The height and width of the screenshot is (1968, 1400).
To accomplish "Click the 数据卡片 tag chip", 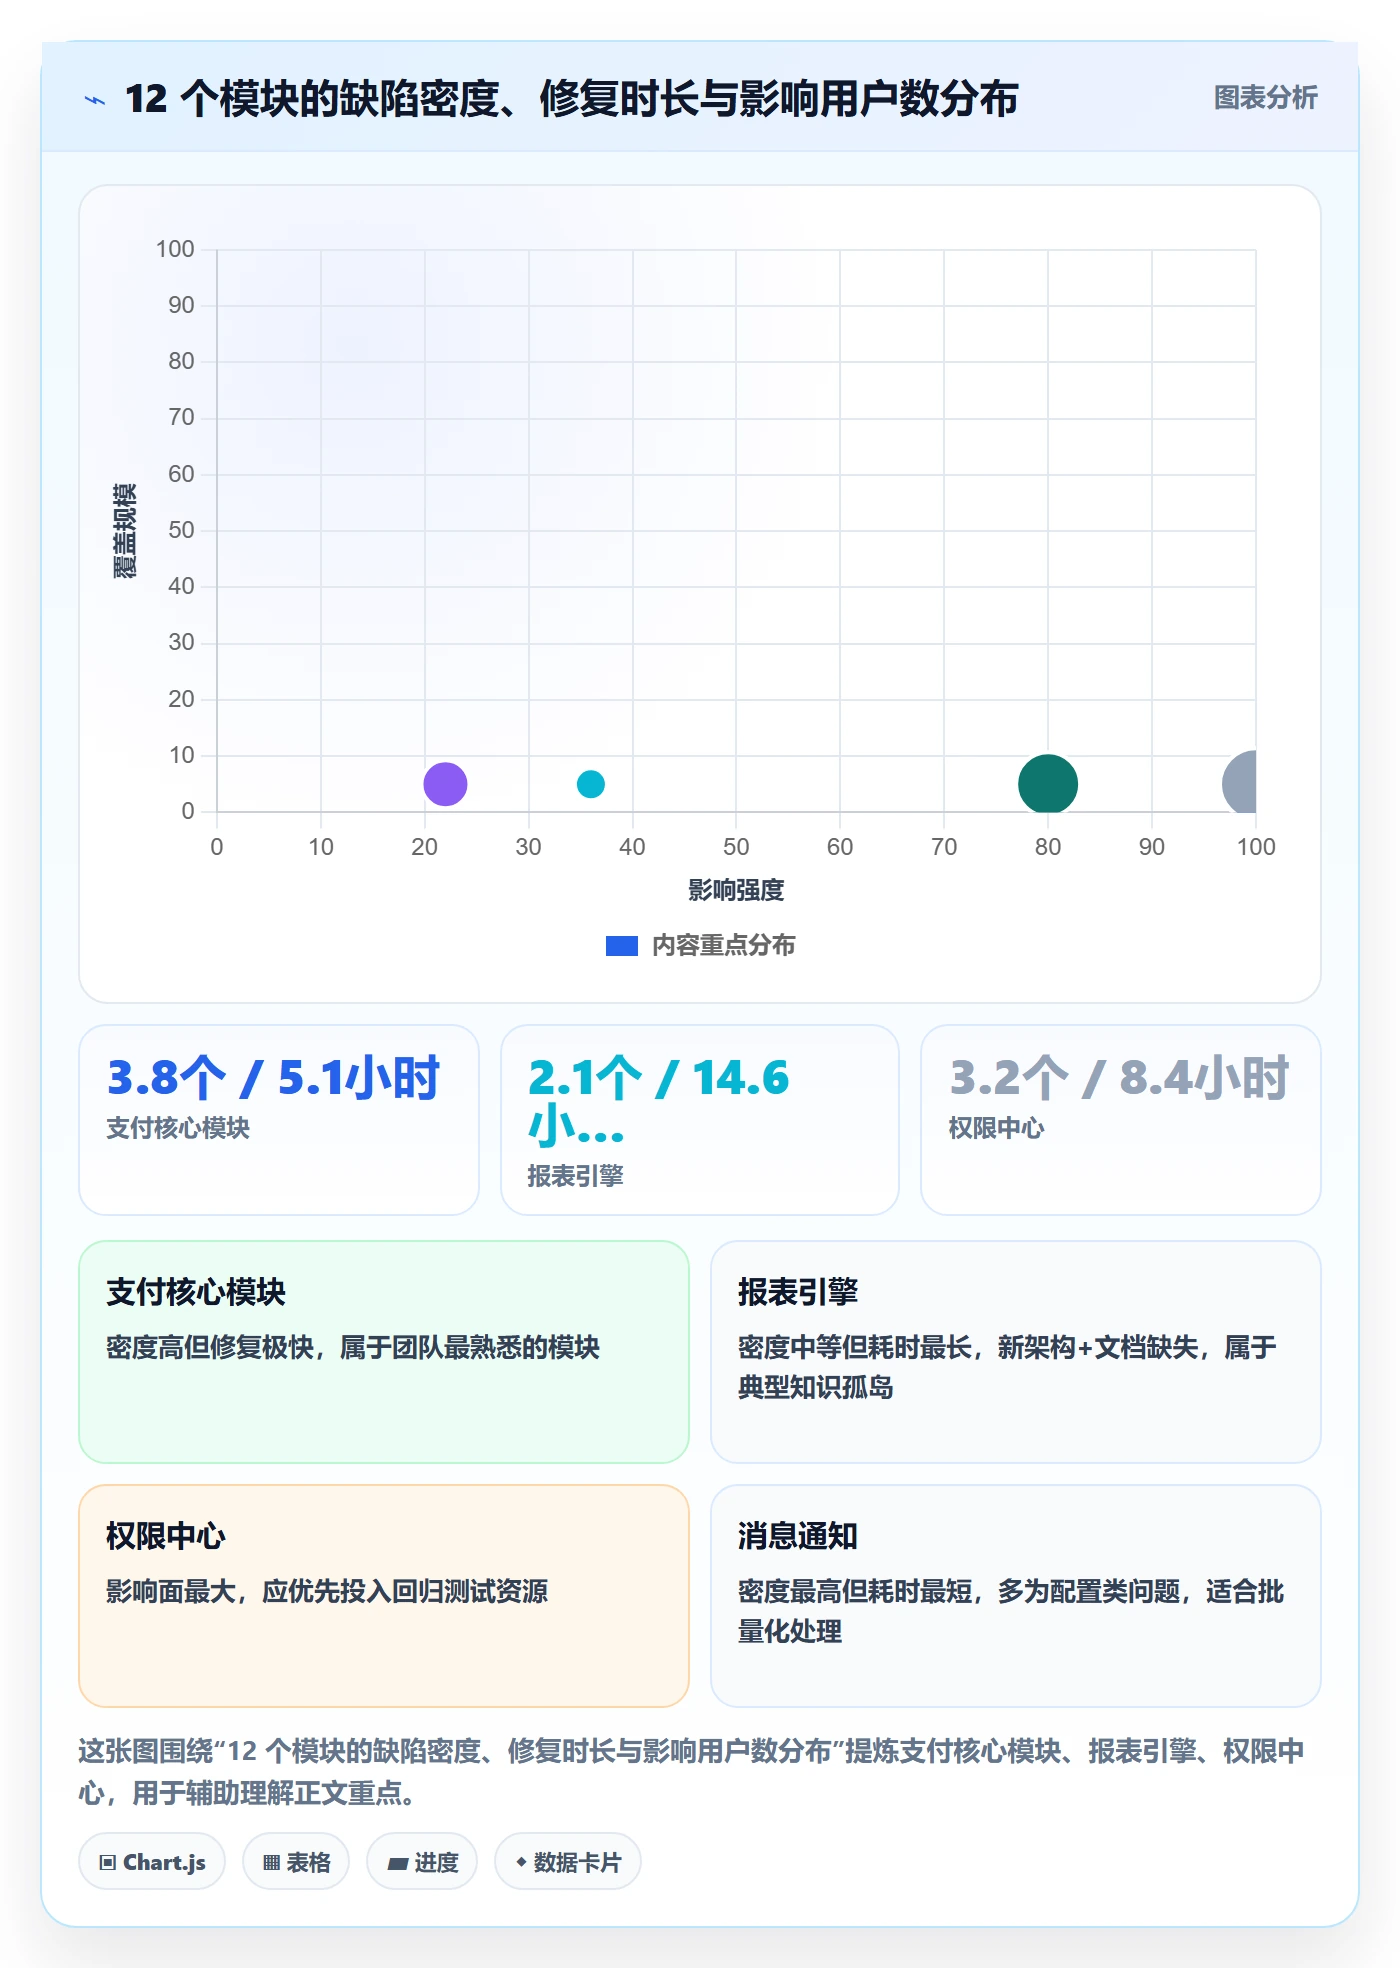I will pos(568,1862).
